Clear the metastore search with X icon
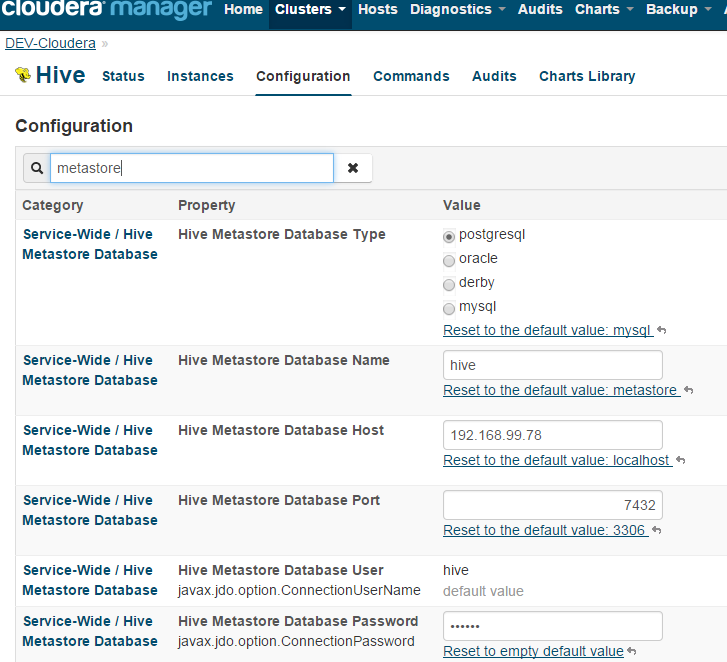The height and width of the screenshot is (662, 727). (x=353, y=168)
